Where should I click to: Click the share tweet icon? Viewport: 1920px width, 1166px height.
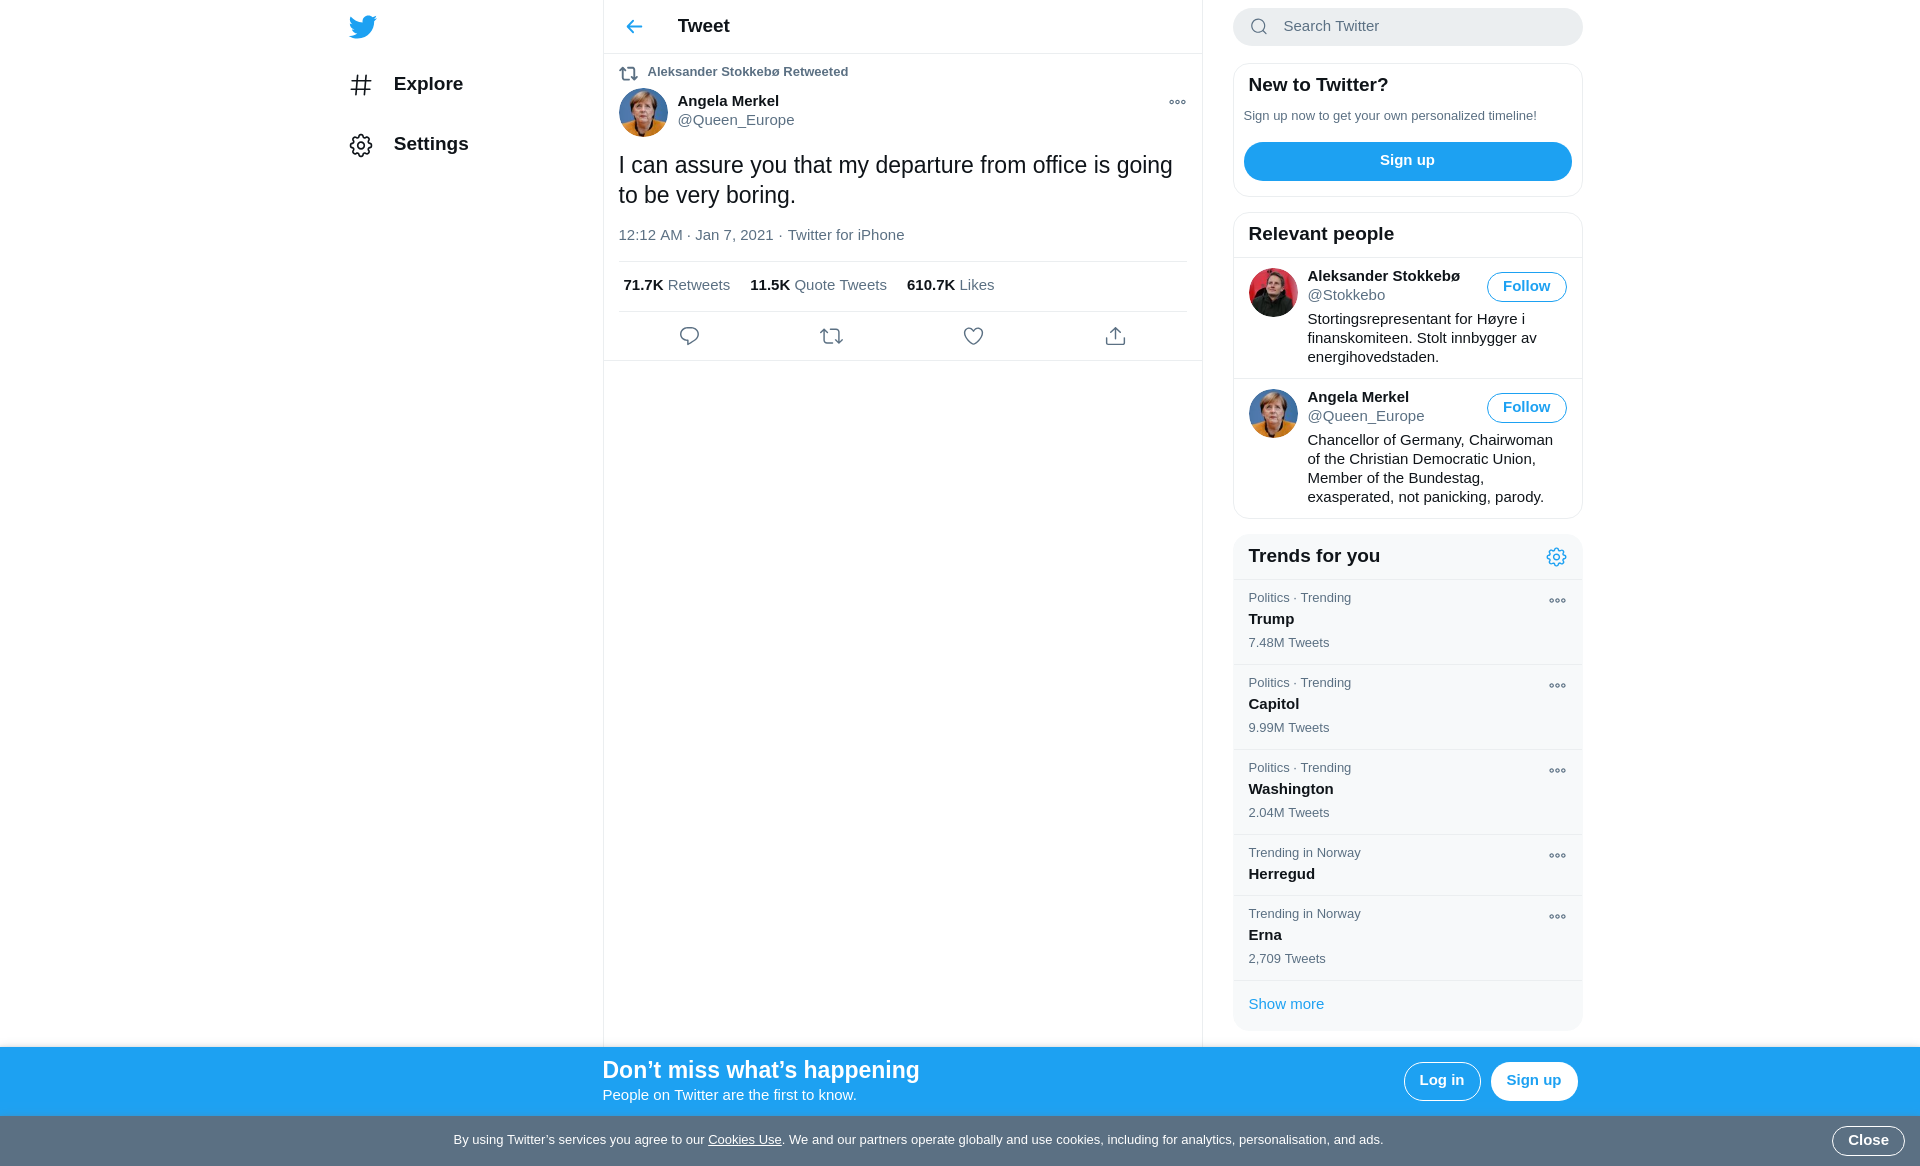click(1115, 336)
